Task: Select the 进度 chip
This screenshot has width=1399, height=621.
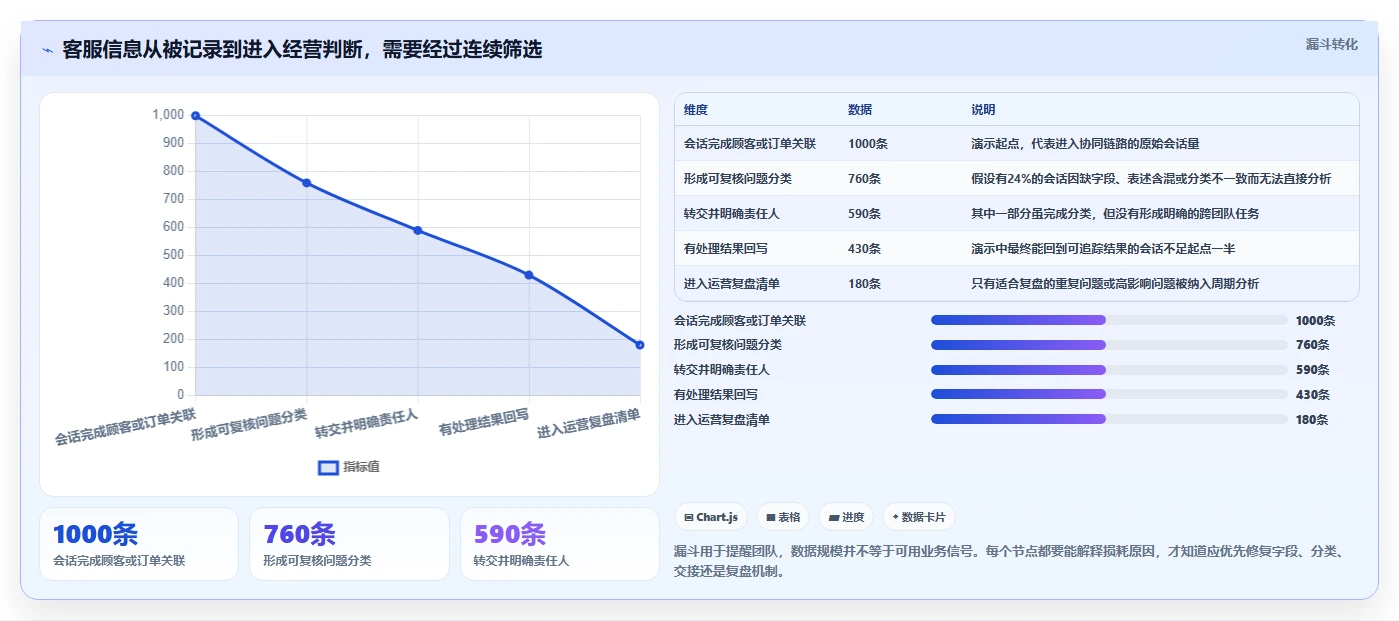Action: 846,517
